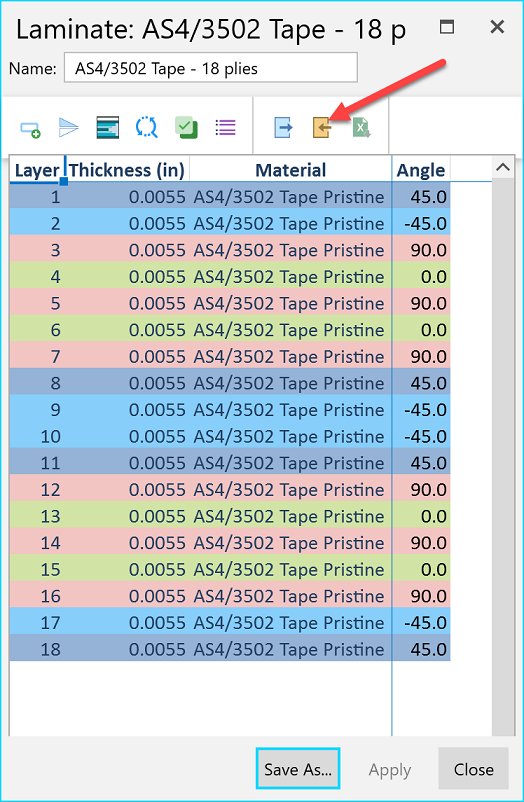Click the scrollbar up arrow
Viewport: 524px width, 802px height.
(x=503, y=167)
